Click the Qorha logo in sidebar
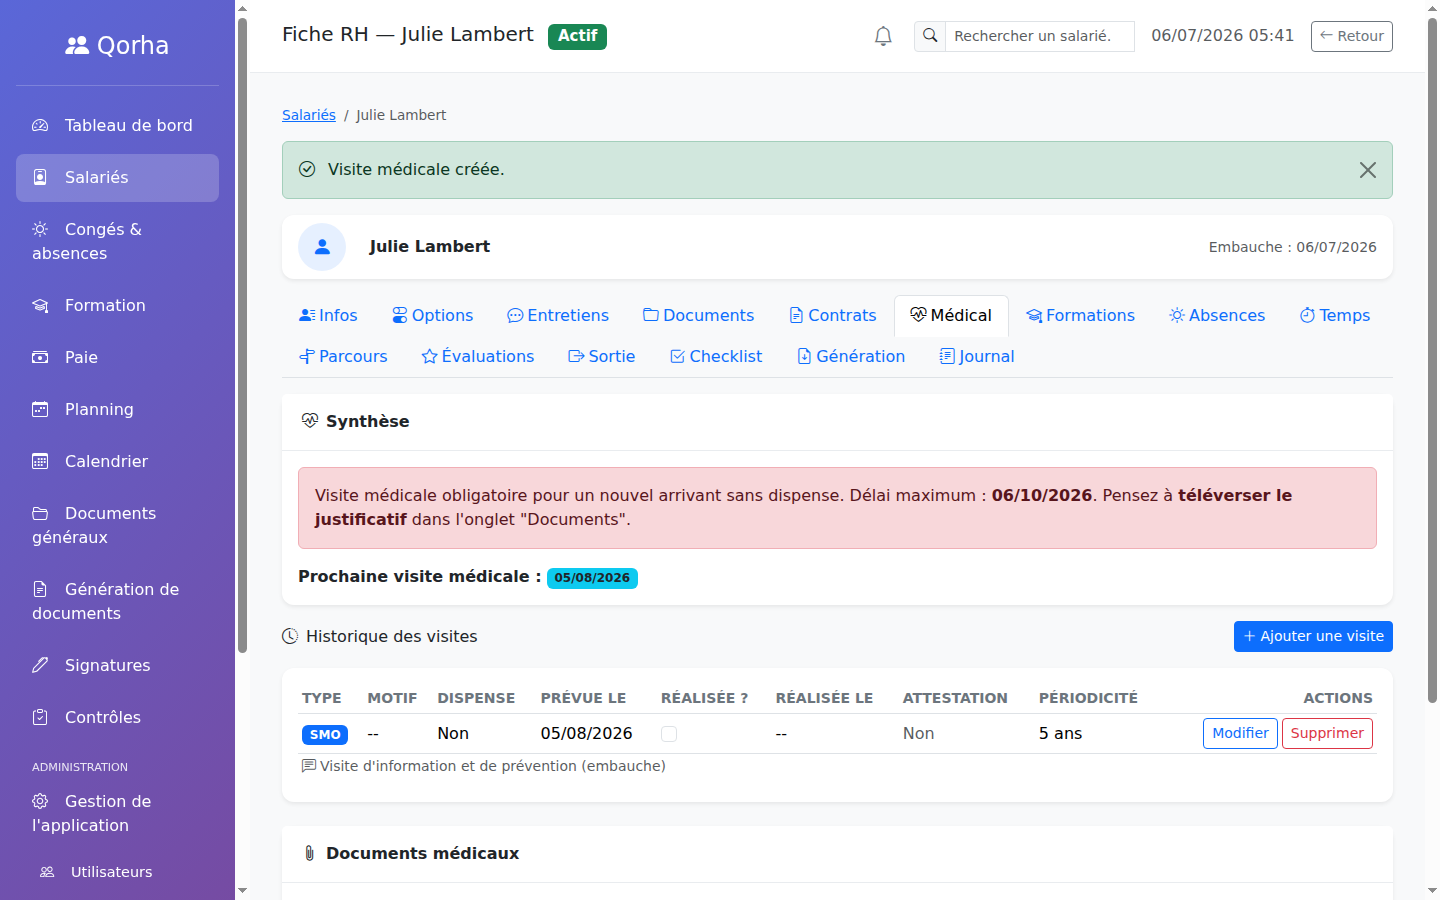The image size is (1440, 900). click(117, 45)
